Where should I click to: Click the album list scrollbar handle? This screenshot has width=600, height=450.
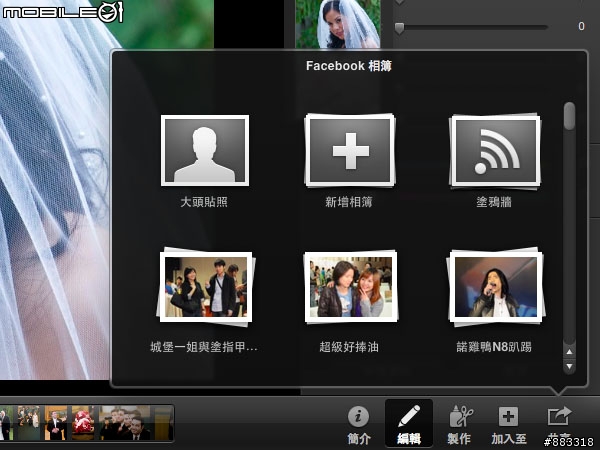pos(569,116)
